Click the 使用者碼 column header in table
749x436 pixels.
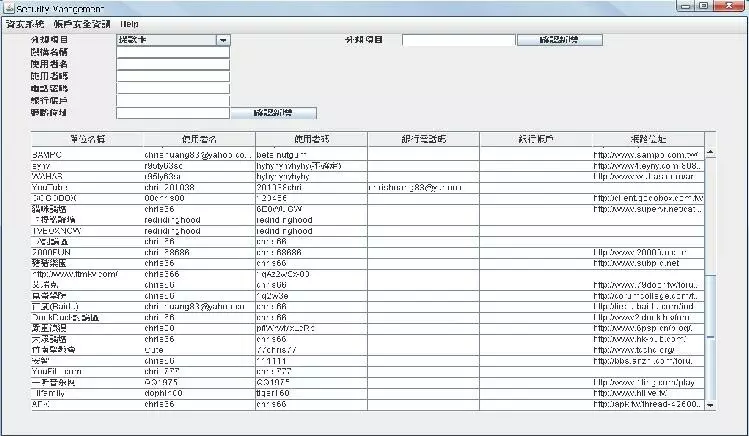coord(311,139)
